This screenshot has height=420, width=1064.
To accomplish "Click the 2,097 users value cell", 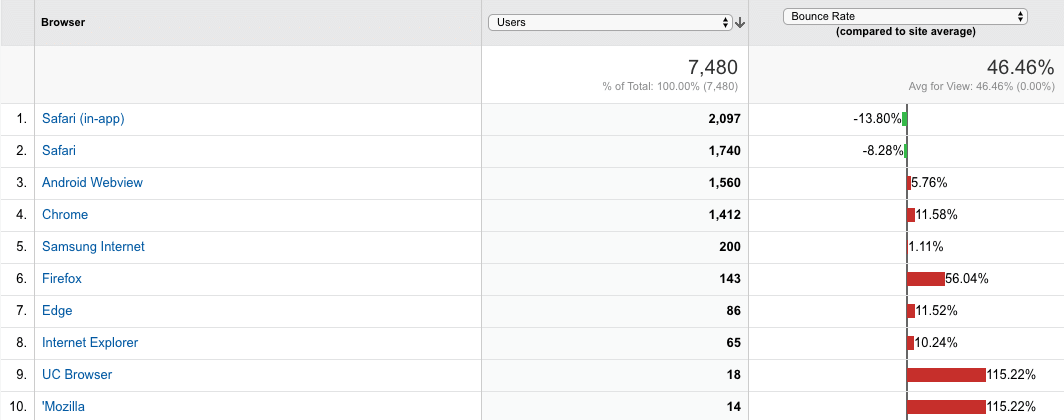I will [x=723, y=119].
